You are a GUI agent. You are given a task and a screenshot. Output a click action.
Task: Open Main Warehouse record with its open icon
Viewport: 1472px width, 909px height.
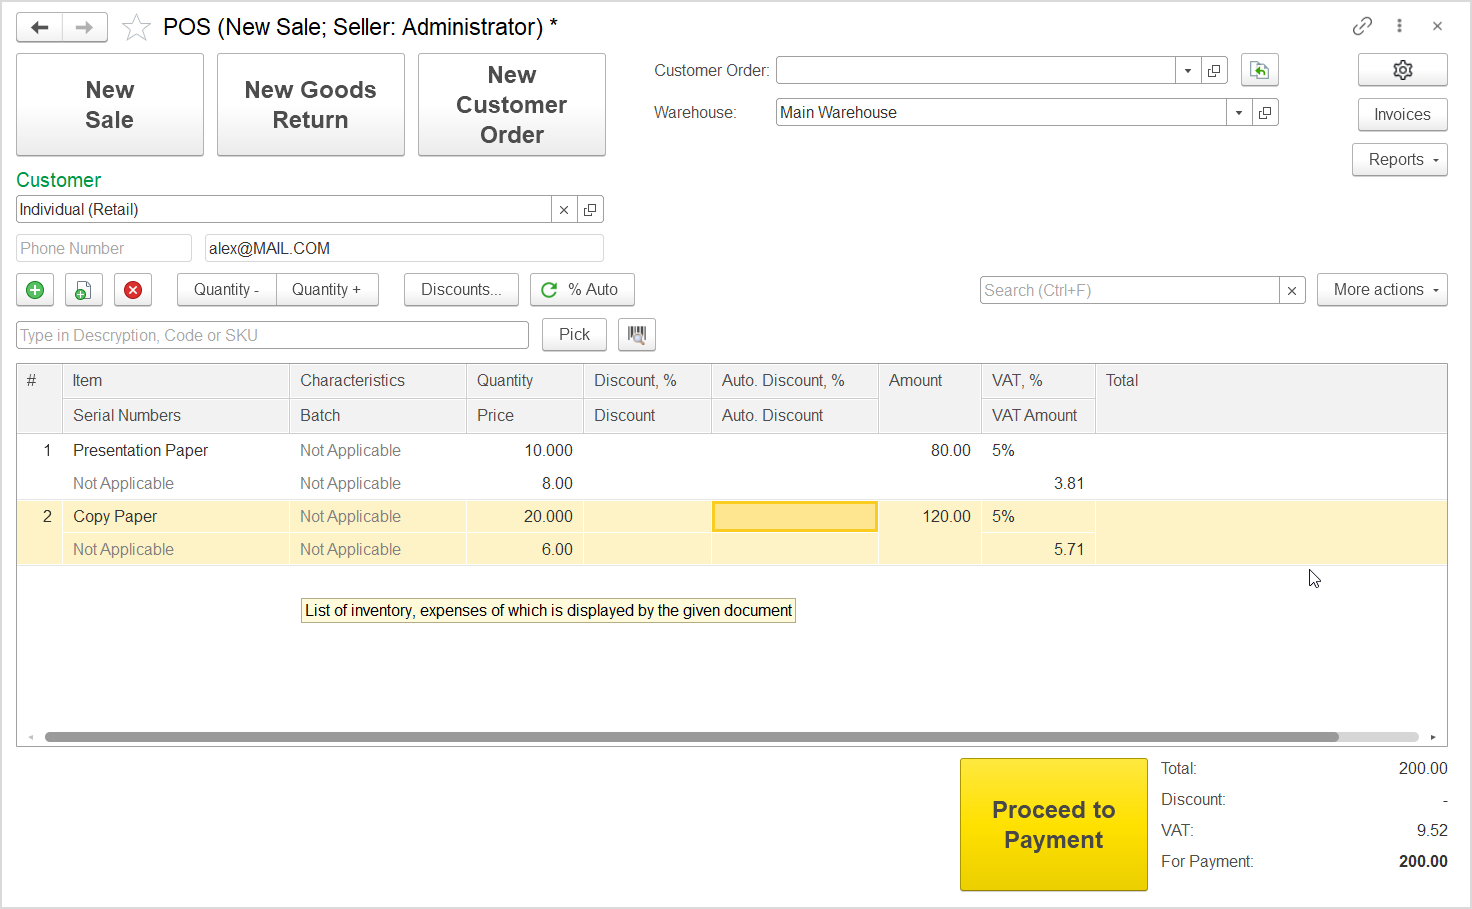click(1265, 113)
